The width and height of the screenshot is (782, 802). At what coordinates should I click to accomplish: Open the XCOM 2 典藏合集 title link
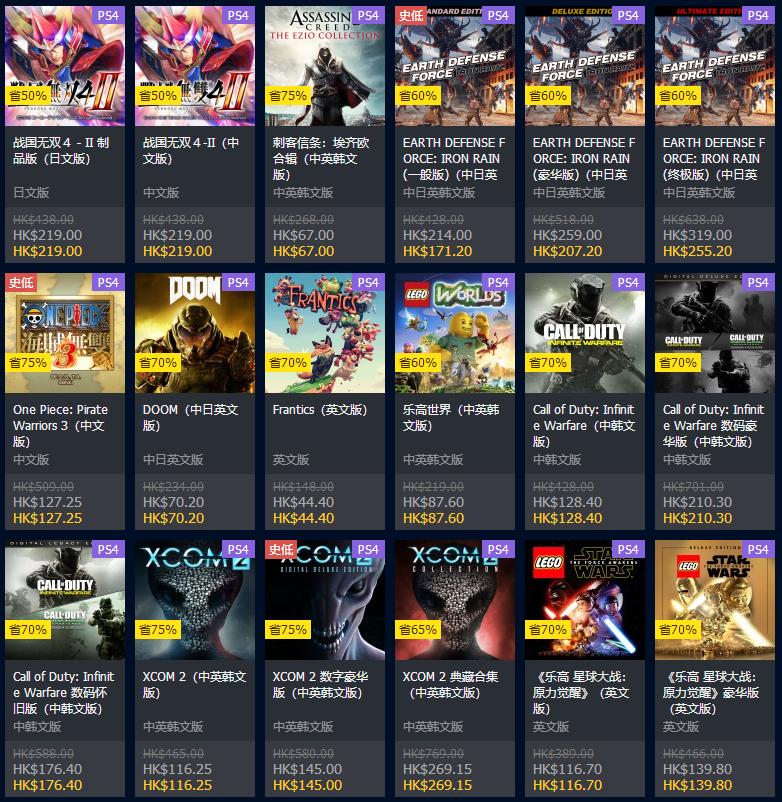pos(450,684)
